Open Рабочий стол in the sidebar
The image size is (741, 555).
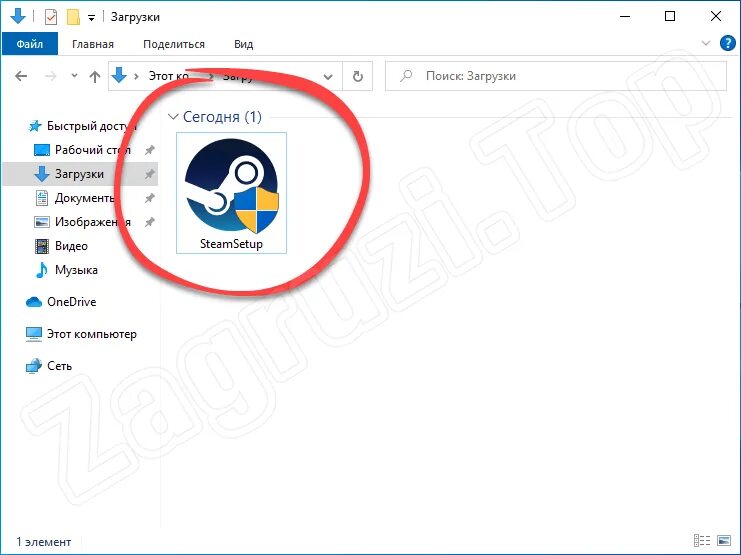tap(92, 150)
